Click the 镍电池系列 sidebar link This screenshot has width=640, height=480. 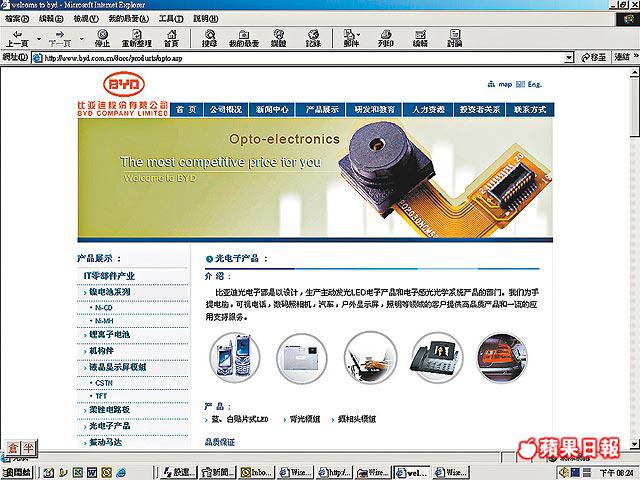(110, 292)
